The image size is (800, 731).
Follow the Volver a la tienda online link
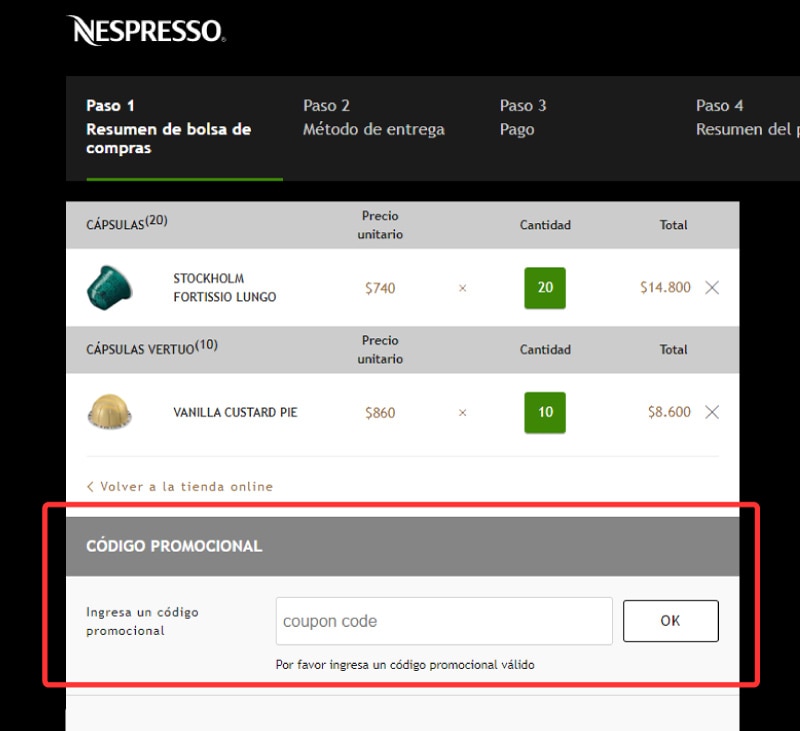180,486
